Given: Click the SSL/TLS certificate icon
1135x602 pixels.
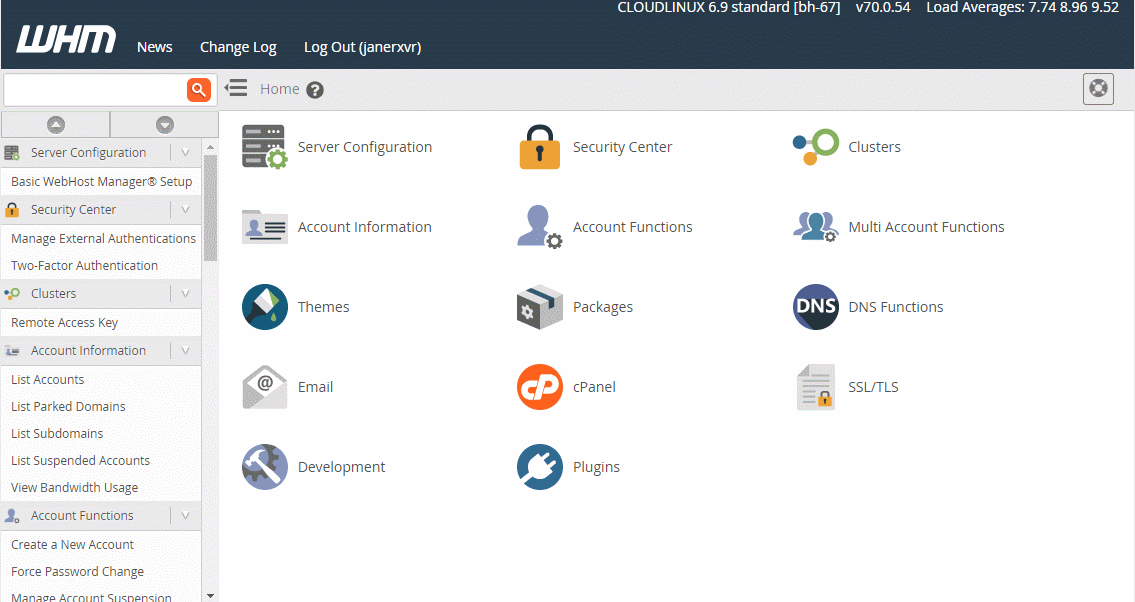Looking at the screenshot, I should tap(815, 387).
